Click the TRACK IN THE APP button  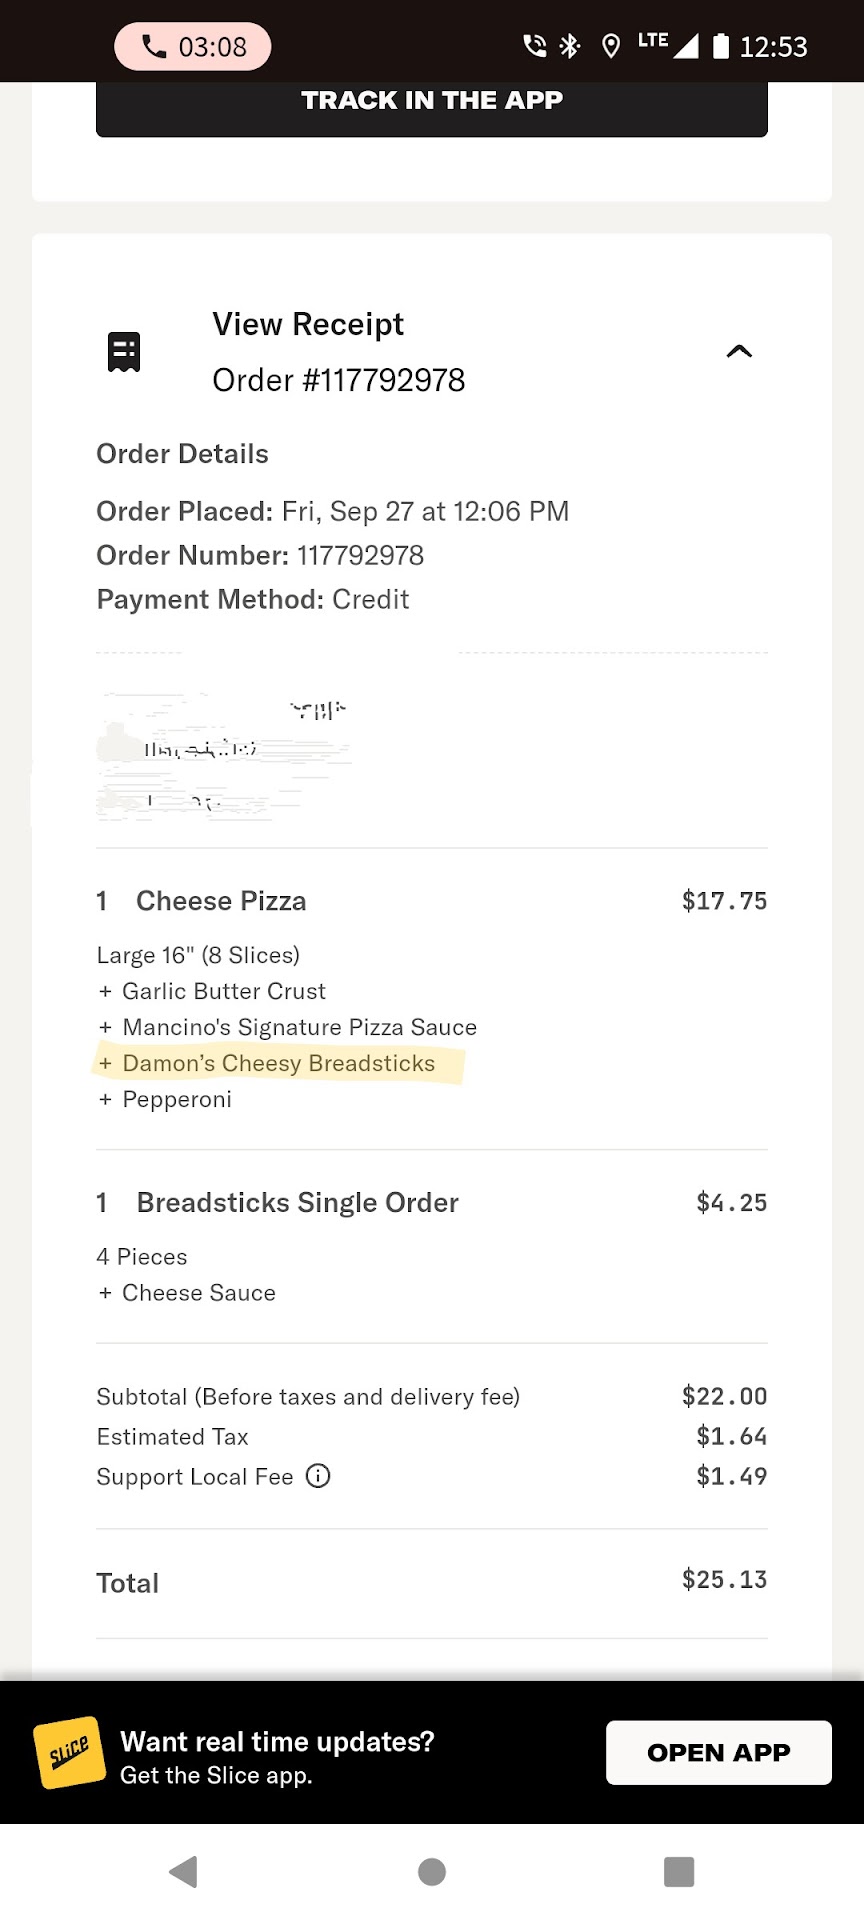click(432, 102)
